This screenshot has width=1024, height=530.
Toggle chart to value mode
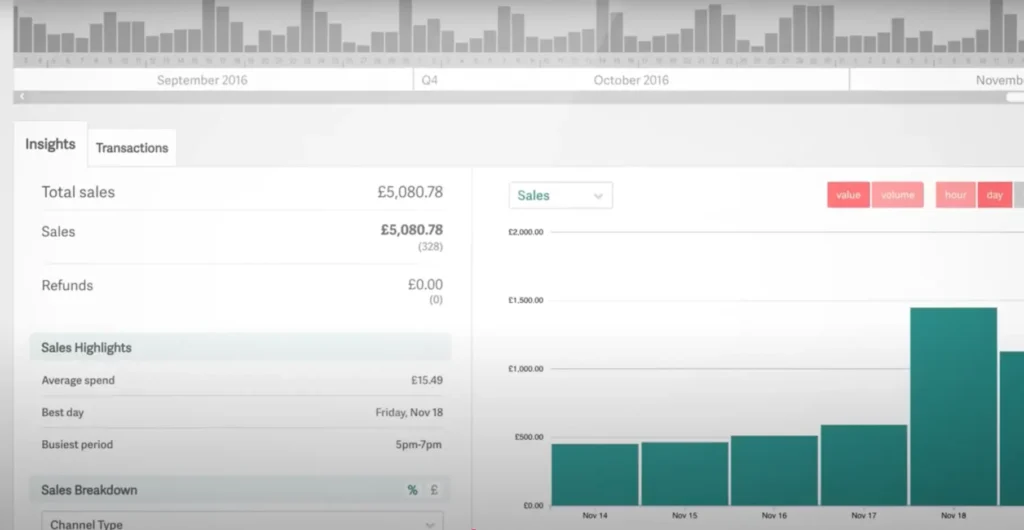pyautogui.click(x=848, y=195)
